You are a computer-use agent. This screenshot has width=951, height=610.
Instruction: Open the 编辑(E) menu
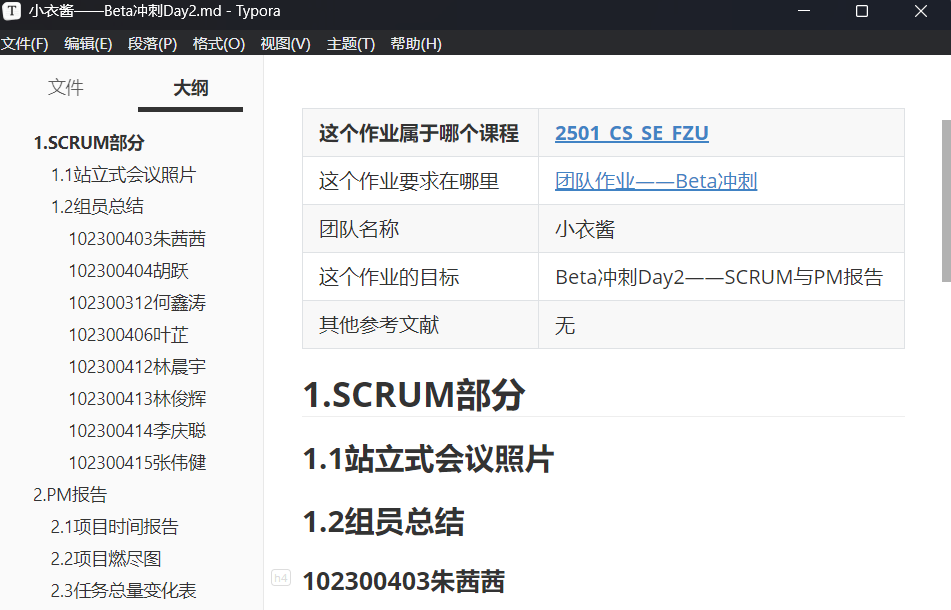[x=88, y=44]
